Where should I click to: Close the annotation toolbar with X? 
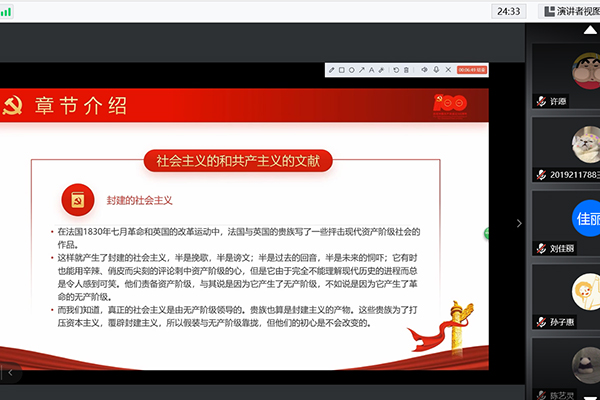448,70
